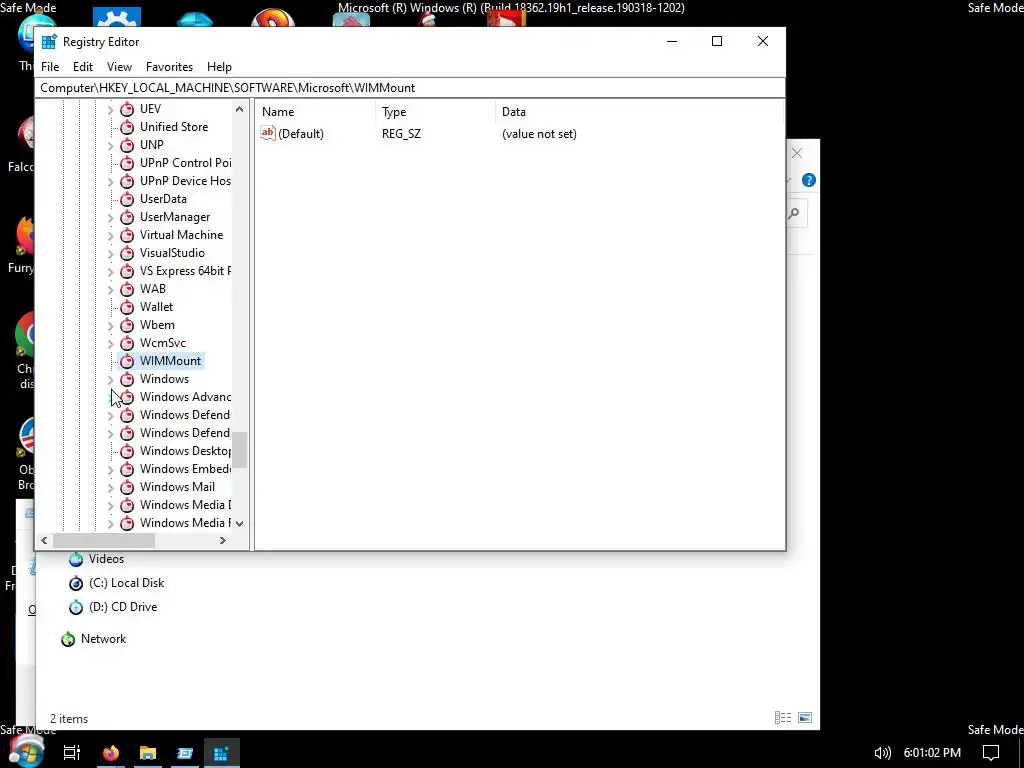Viewport: 1024px width, 768px height.
Task: Open the Edit menu
Action: click(83, 67)
